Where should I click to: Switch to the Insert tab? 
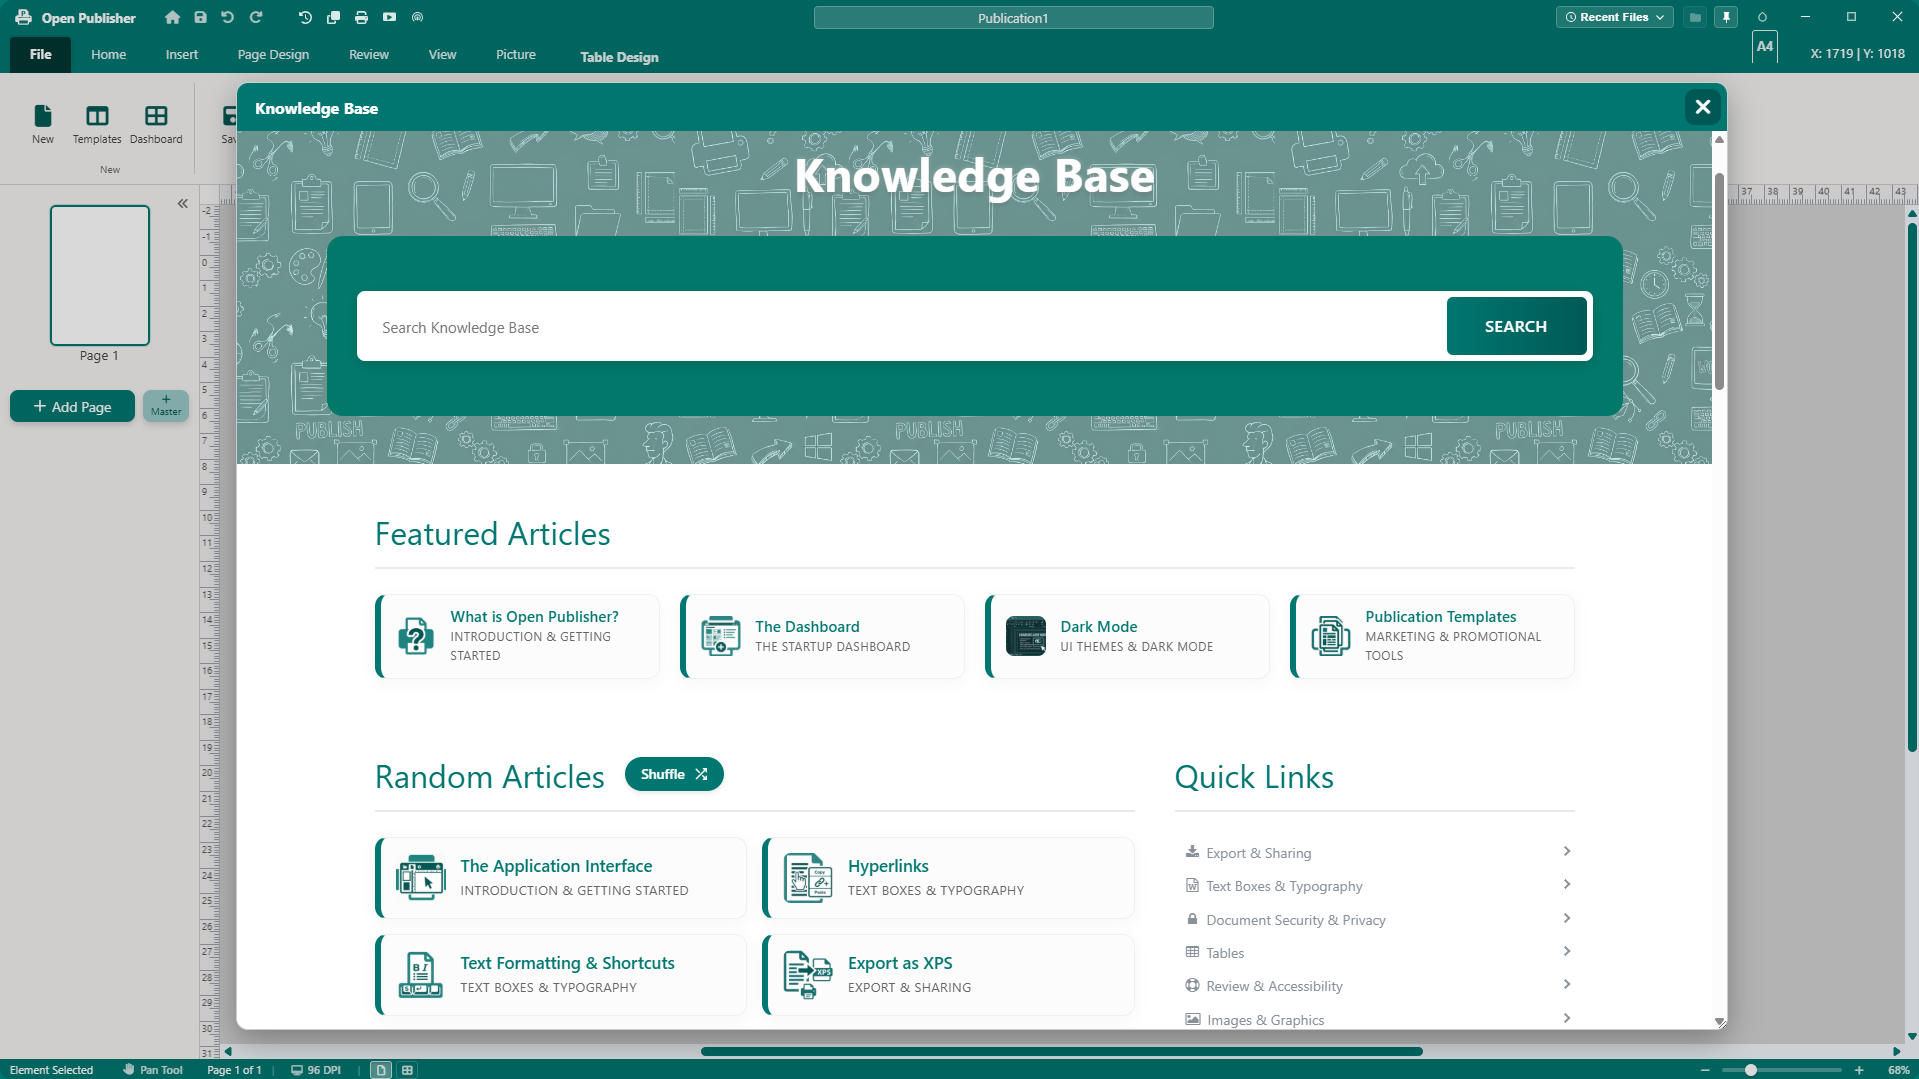182,54
